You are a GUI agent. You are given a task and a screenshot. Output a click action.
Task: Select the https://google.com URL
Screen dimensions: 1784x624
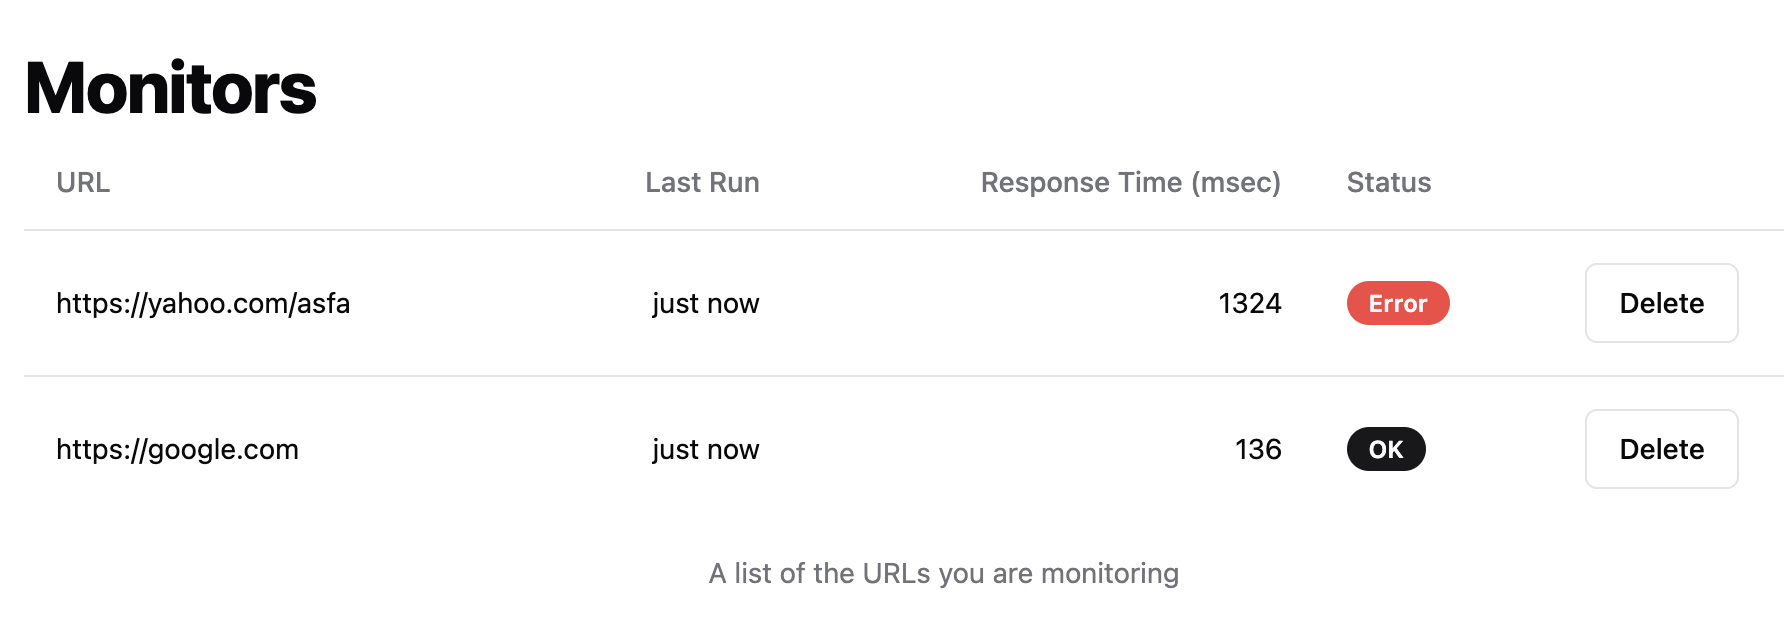click(x=177, y=449)
